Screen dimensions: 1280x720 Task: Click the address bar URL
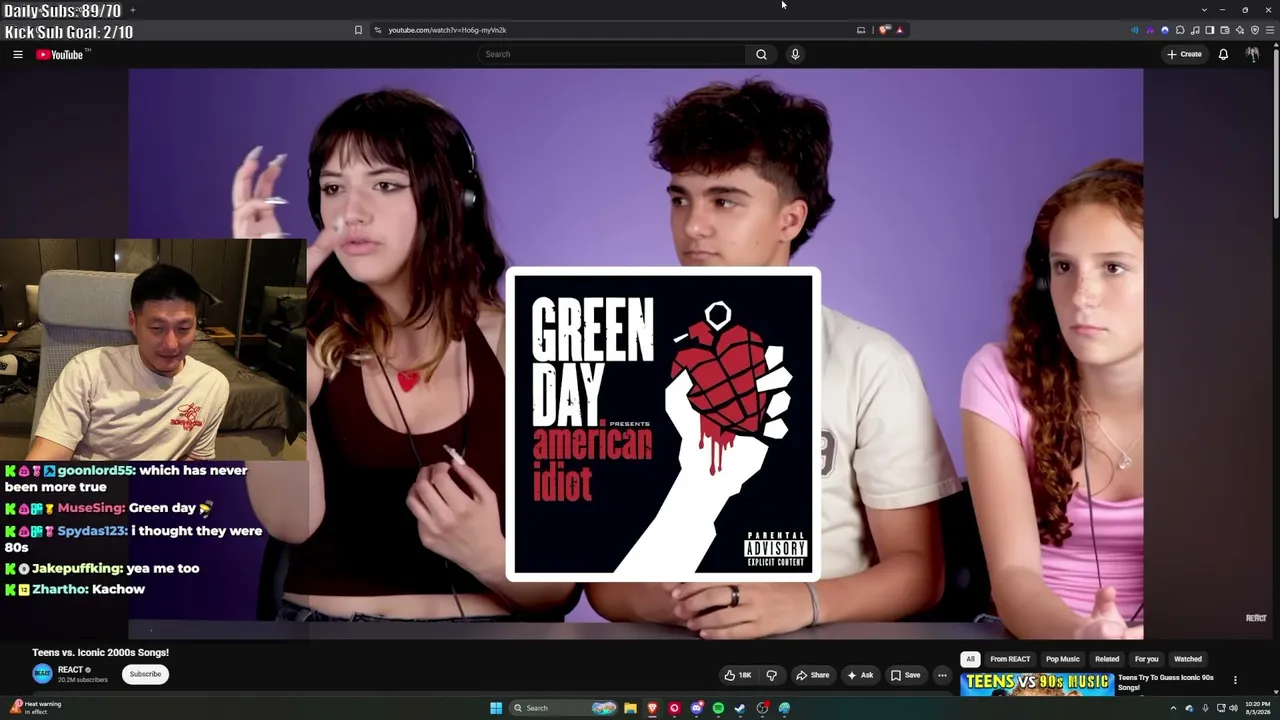coord(447,30)
